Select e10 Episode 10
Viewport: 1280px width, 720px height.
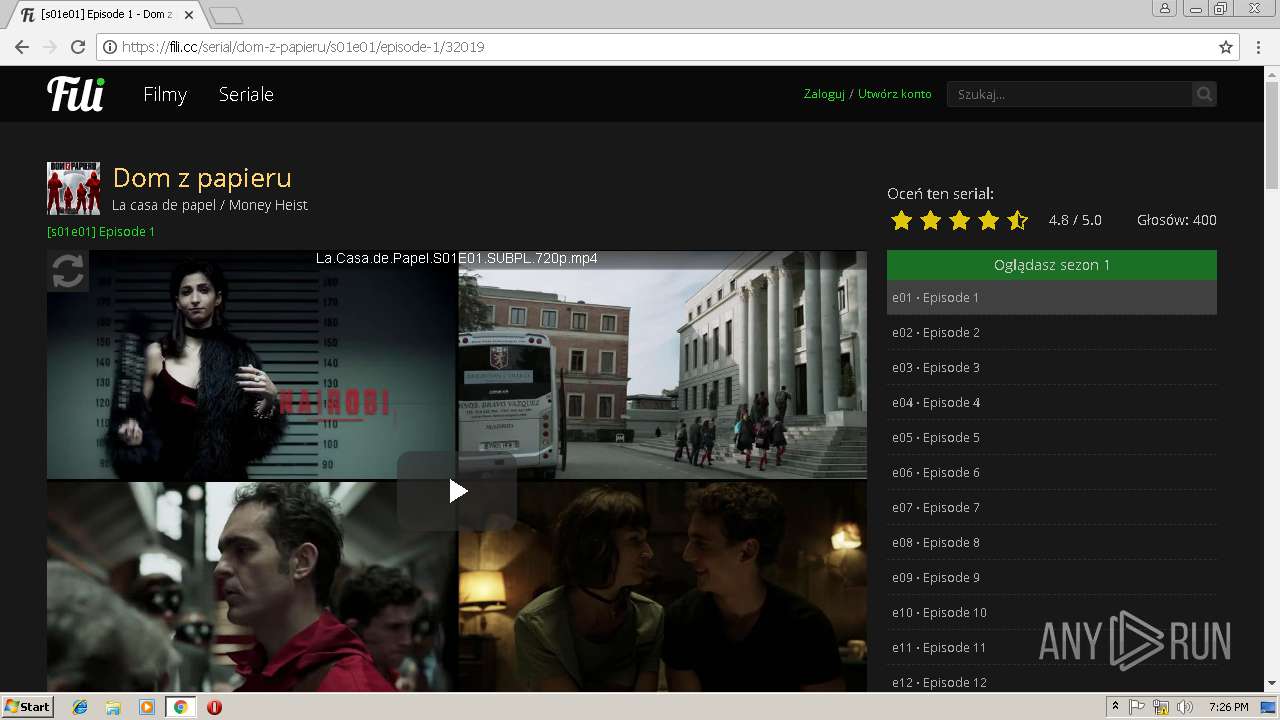pyautogui.click(x=1052, y=612)
